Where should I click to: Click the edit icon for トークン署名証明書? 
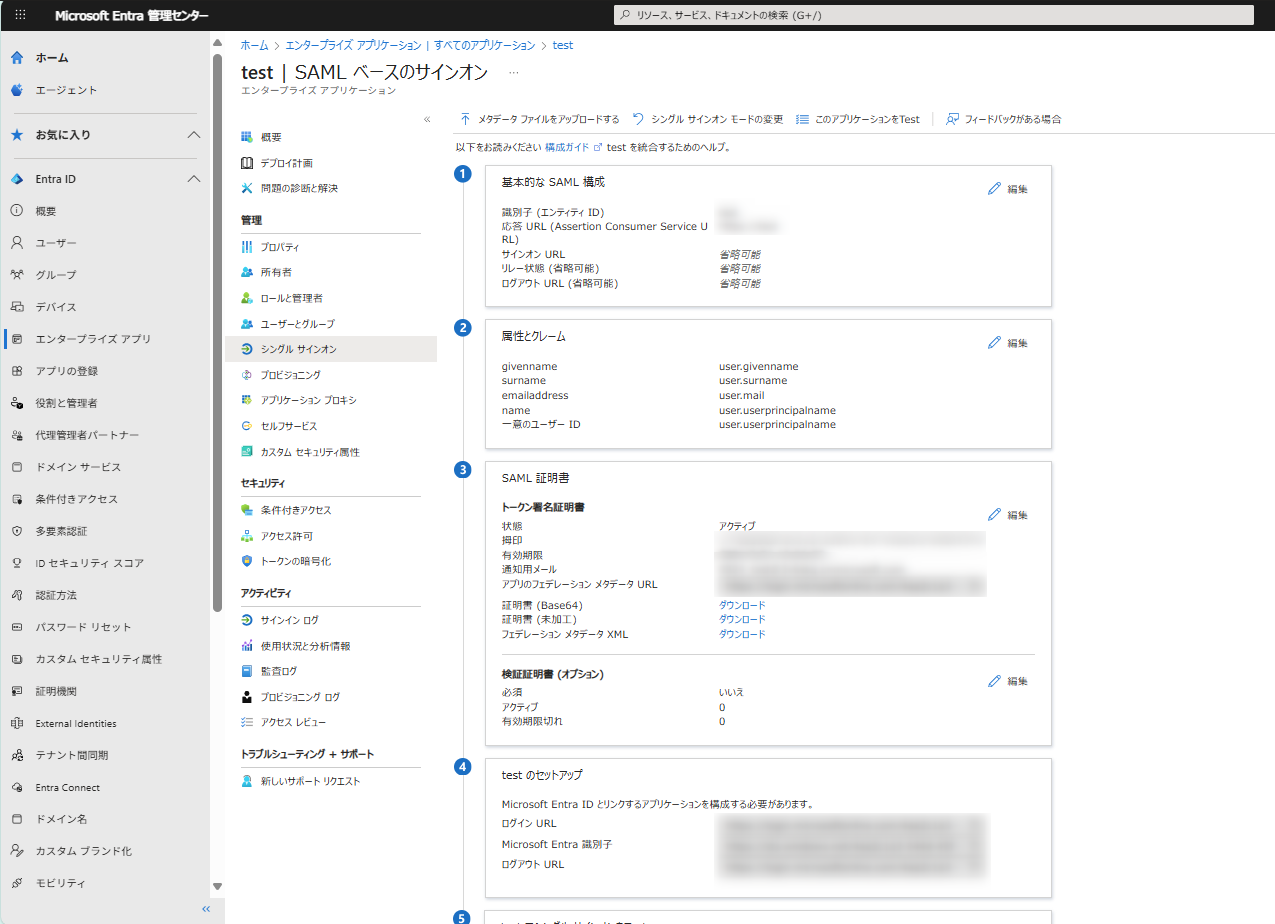pos(994,515)
